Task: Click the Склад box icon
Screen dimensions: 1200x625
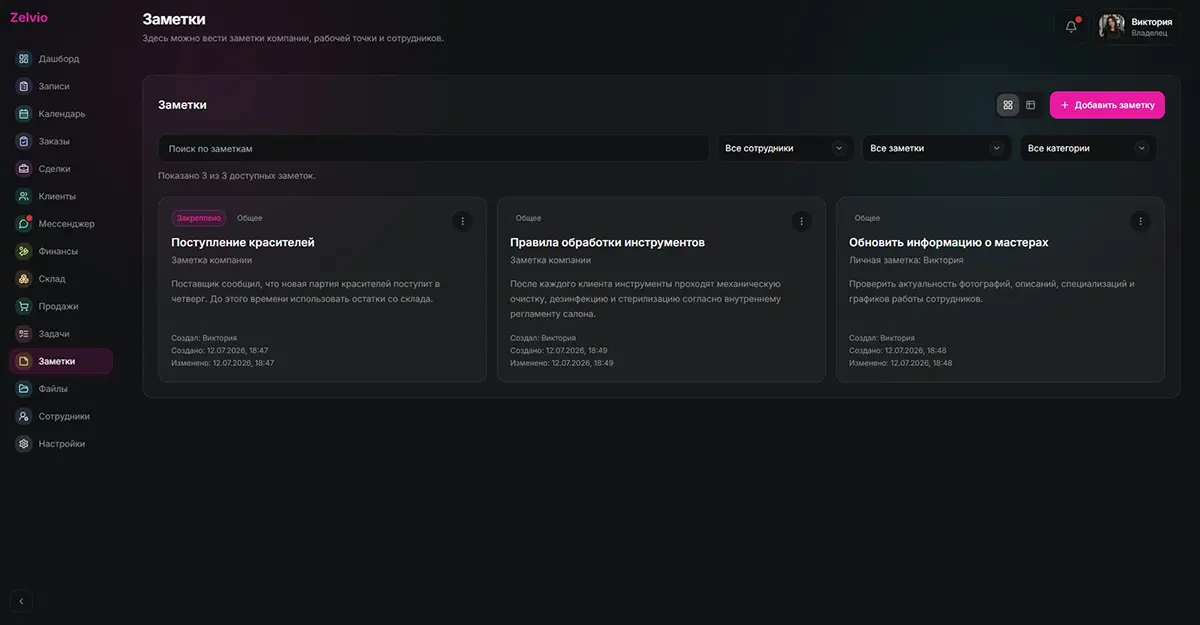Action: [24, 279]
